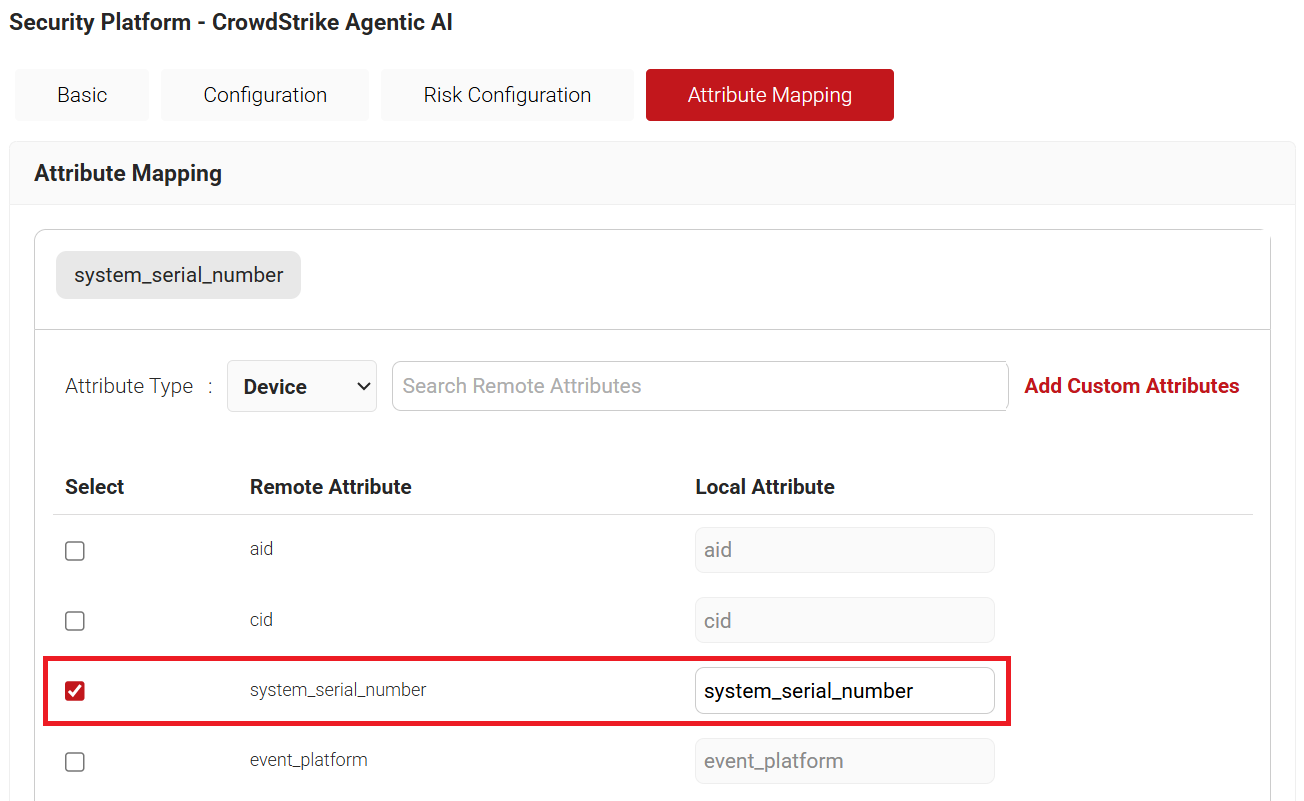Viewport: 1304px width, 801px height.
Task: Click the Remote Attribute column header
Action: pos(331,487)
